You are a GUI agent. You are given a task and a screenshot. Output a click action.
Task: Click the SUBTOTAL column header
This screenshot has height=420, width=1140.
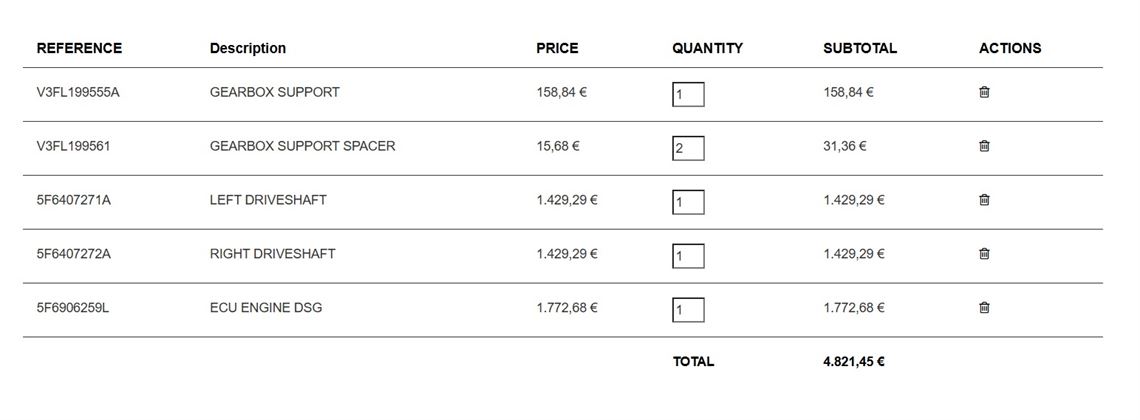point(860,48)
